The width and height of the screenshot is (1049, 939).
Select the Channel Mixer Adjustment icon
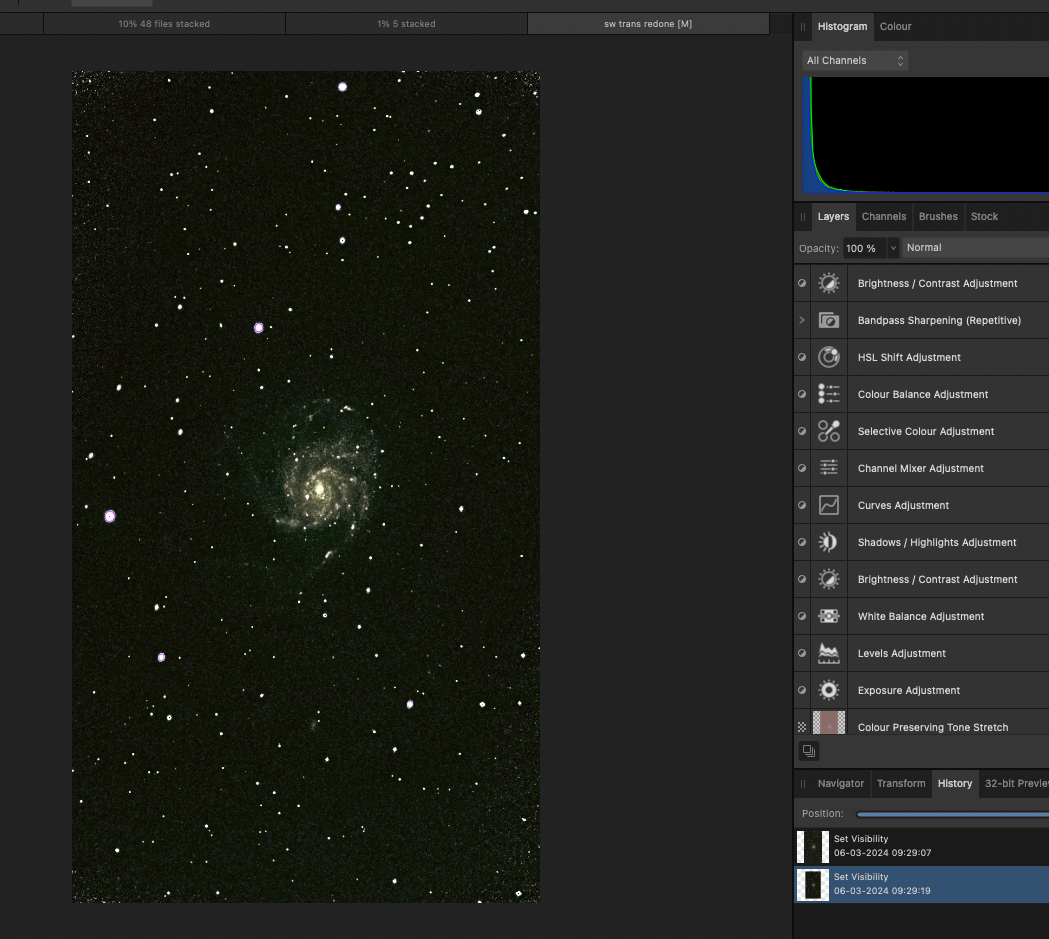pyautogui.click(x=828, y=468)
